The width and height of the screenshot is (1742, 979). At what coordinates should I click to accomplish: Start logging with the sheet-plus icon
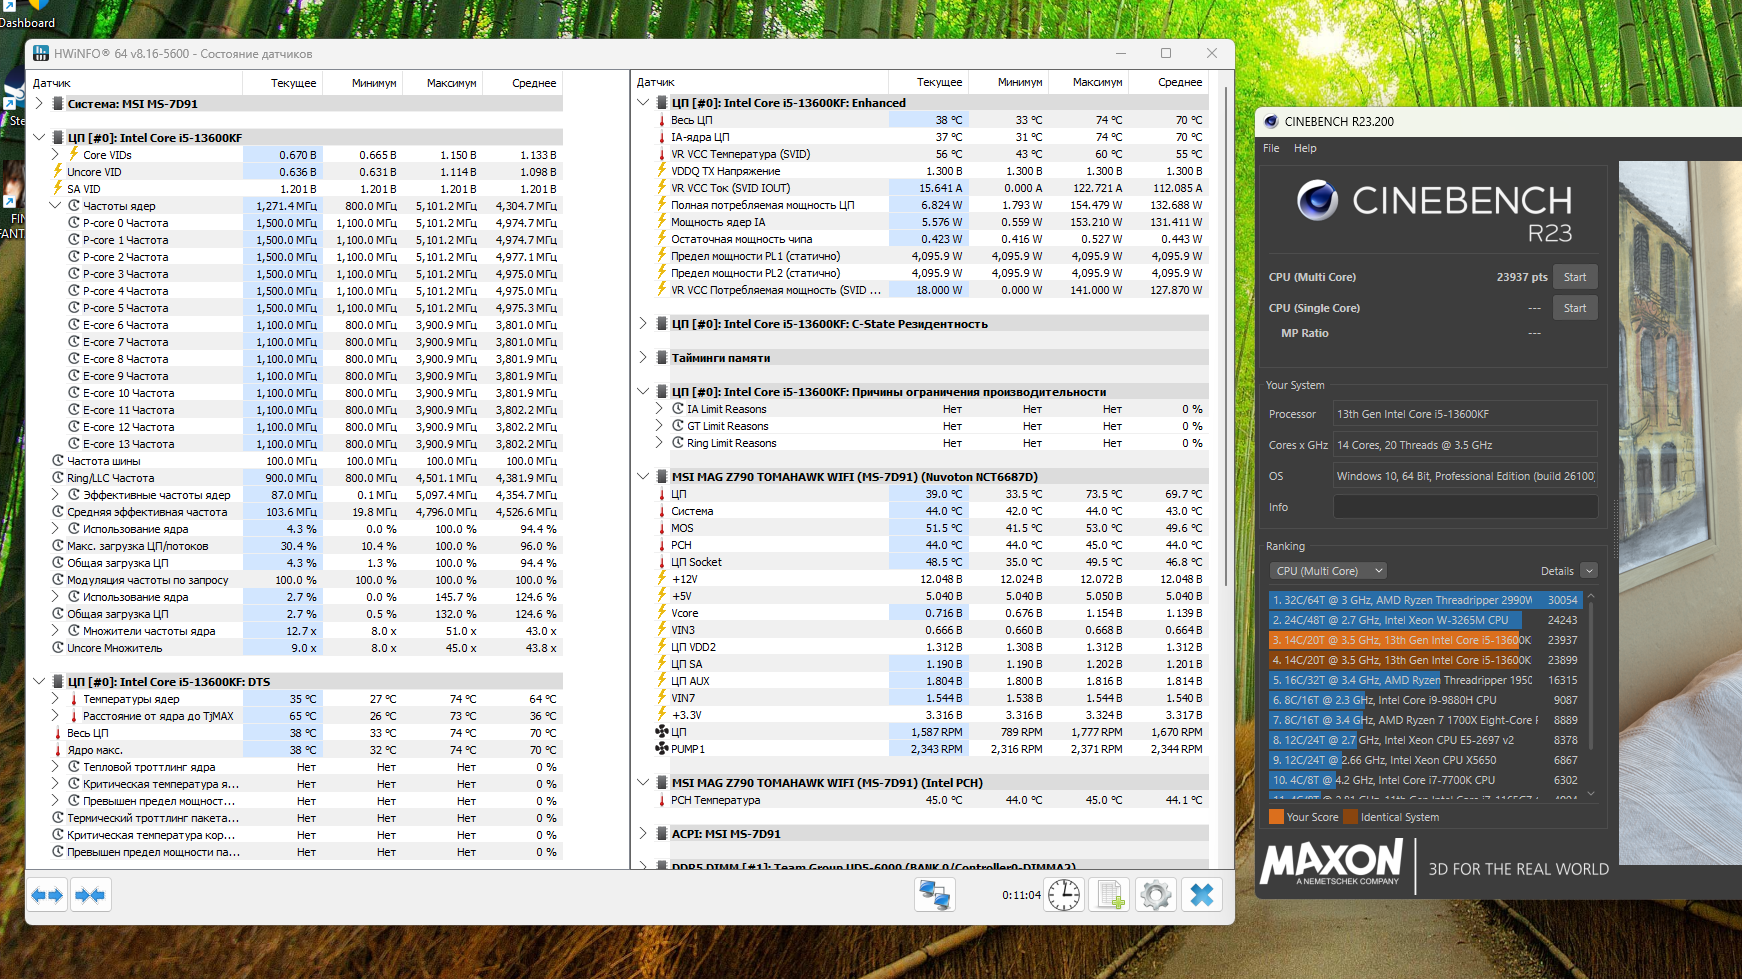point(1110,895)
